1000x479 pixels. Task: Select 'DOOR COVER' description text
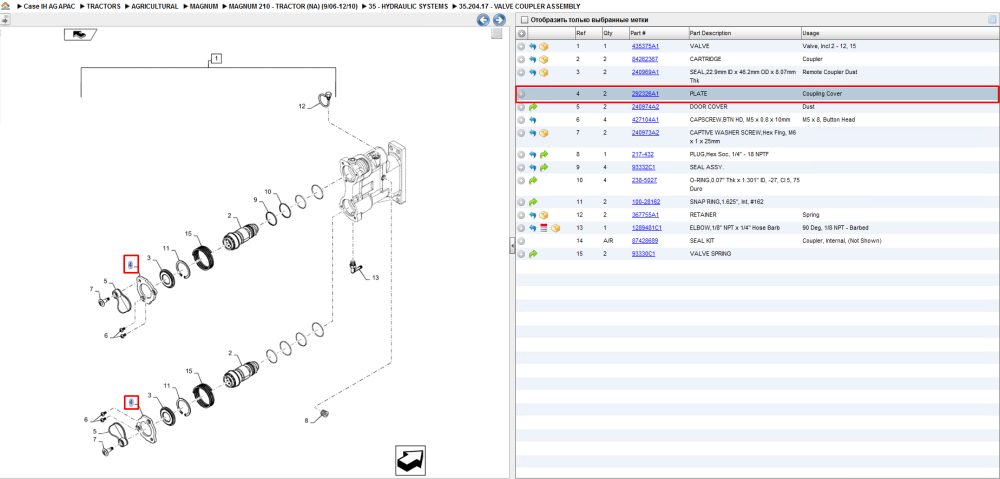click(x=708, y=107)
